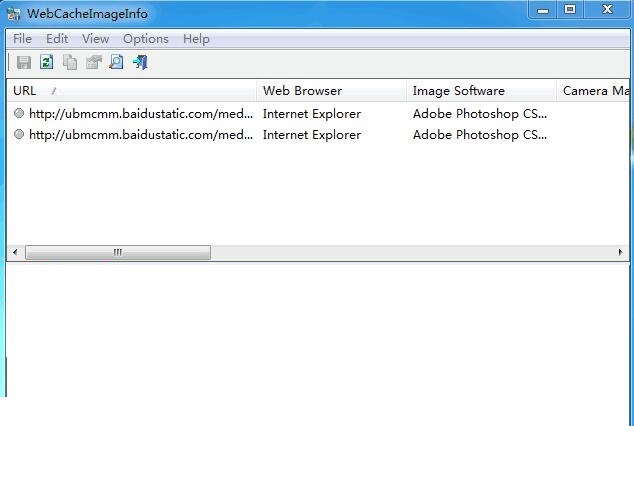Viewport: 634px width, 479px height.
Task: Open the Options menu
Action: coord(146,38)
